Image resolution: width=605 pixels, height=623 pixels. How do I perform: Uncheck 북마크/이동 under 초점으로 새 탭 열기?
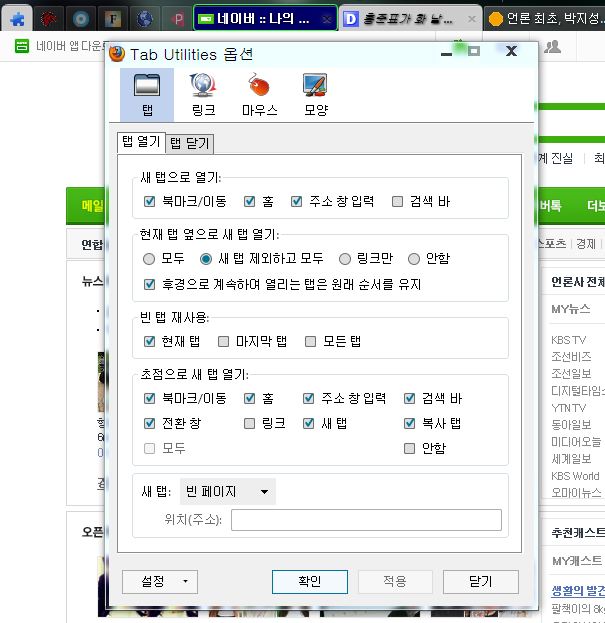(149, 398)
